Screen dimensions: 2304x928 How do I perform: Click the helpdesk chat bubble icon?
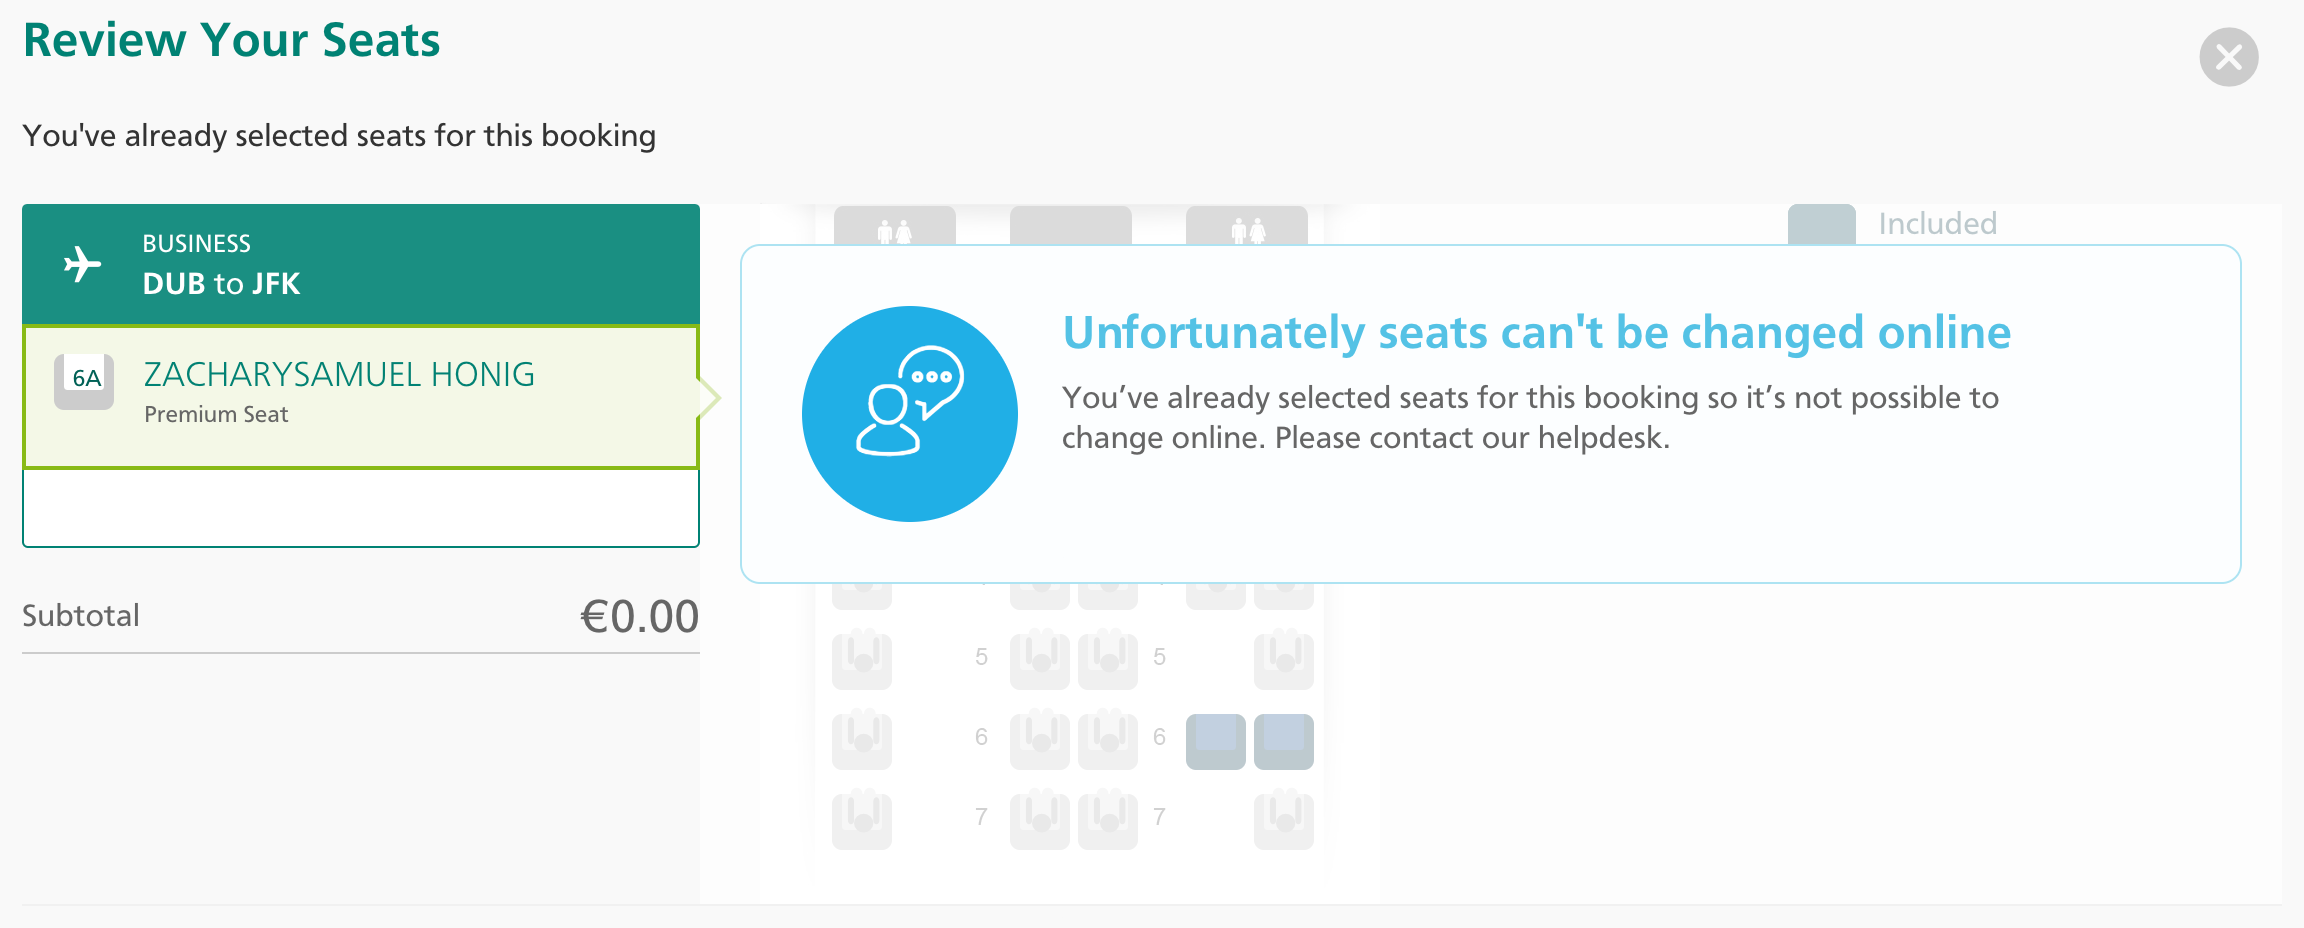[x=909, y=413]
